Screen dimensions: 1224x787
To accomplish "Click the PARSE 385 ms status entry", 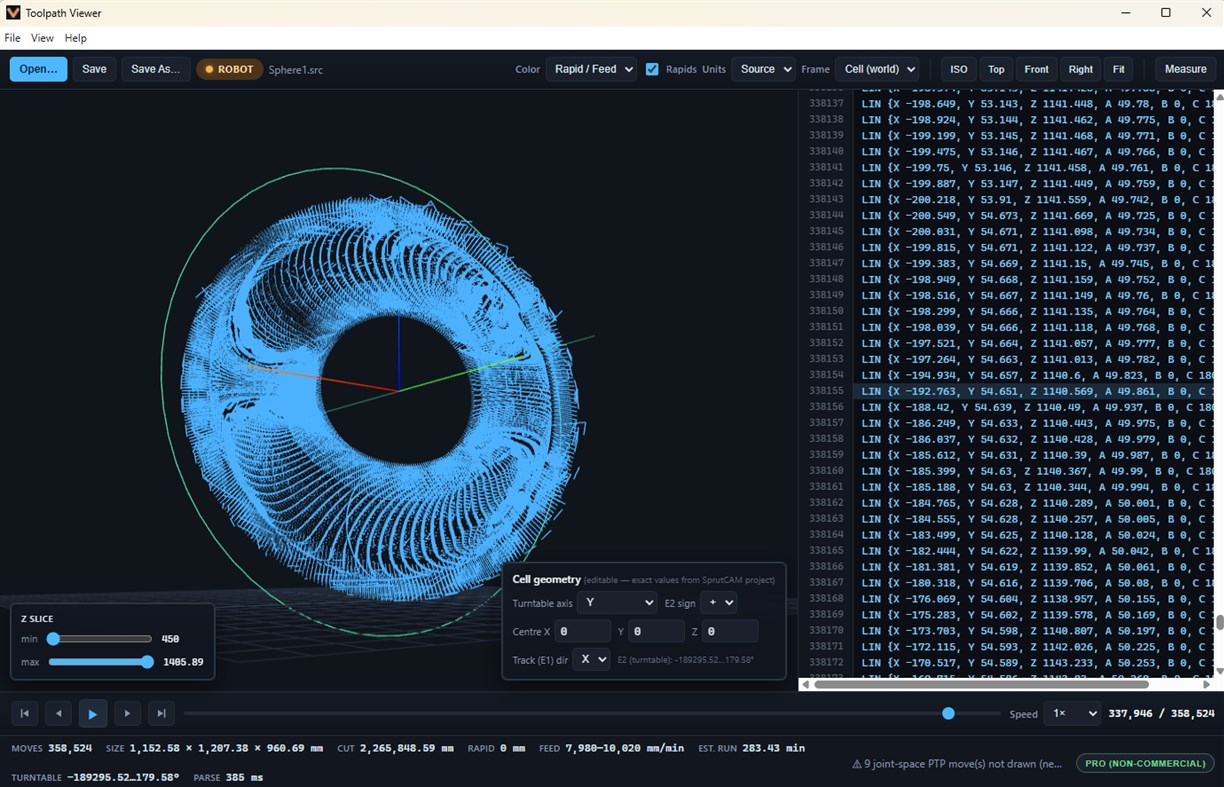I will (227, 777).
